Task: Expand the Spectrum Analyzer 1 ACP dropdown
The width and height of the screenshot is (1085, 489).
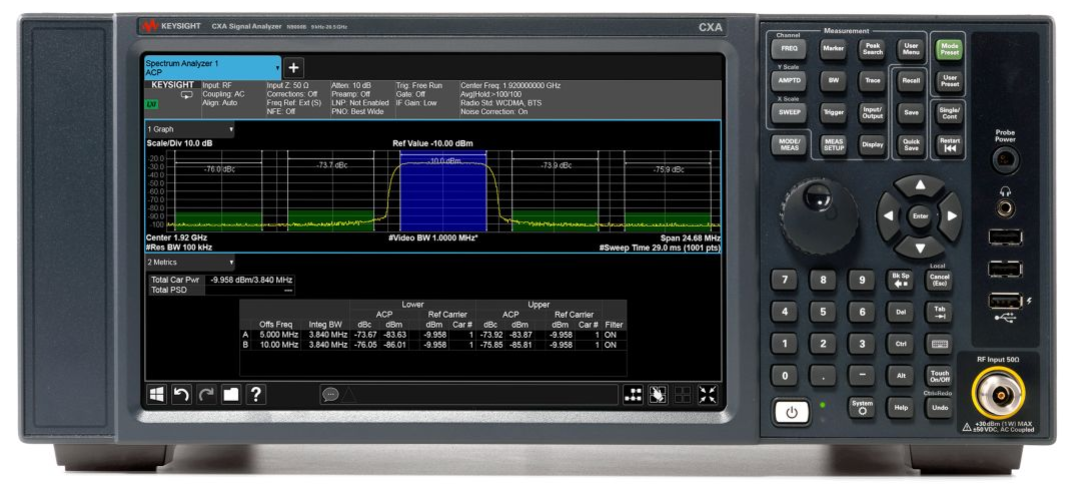Action: tap(277, 67)
